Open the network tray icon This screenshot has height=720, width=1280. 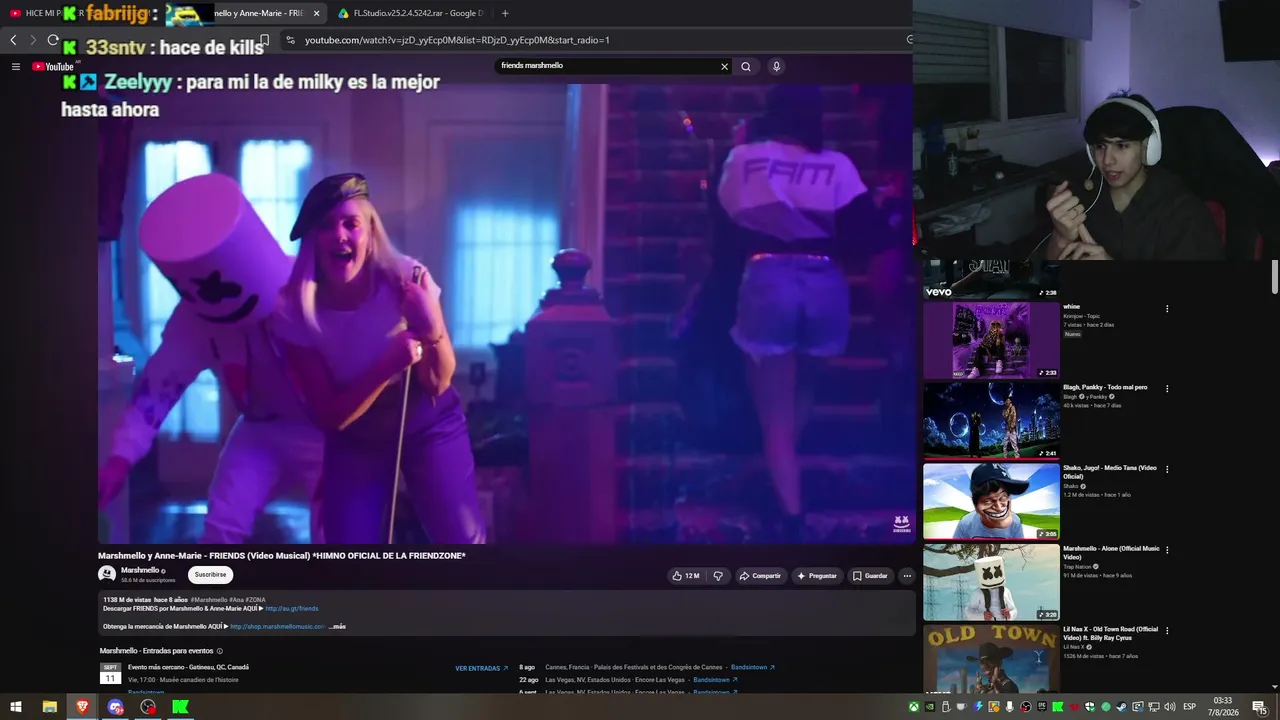click(1153, 707)
